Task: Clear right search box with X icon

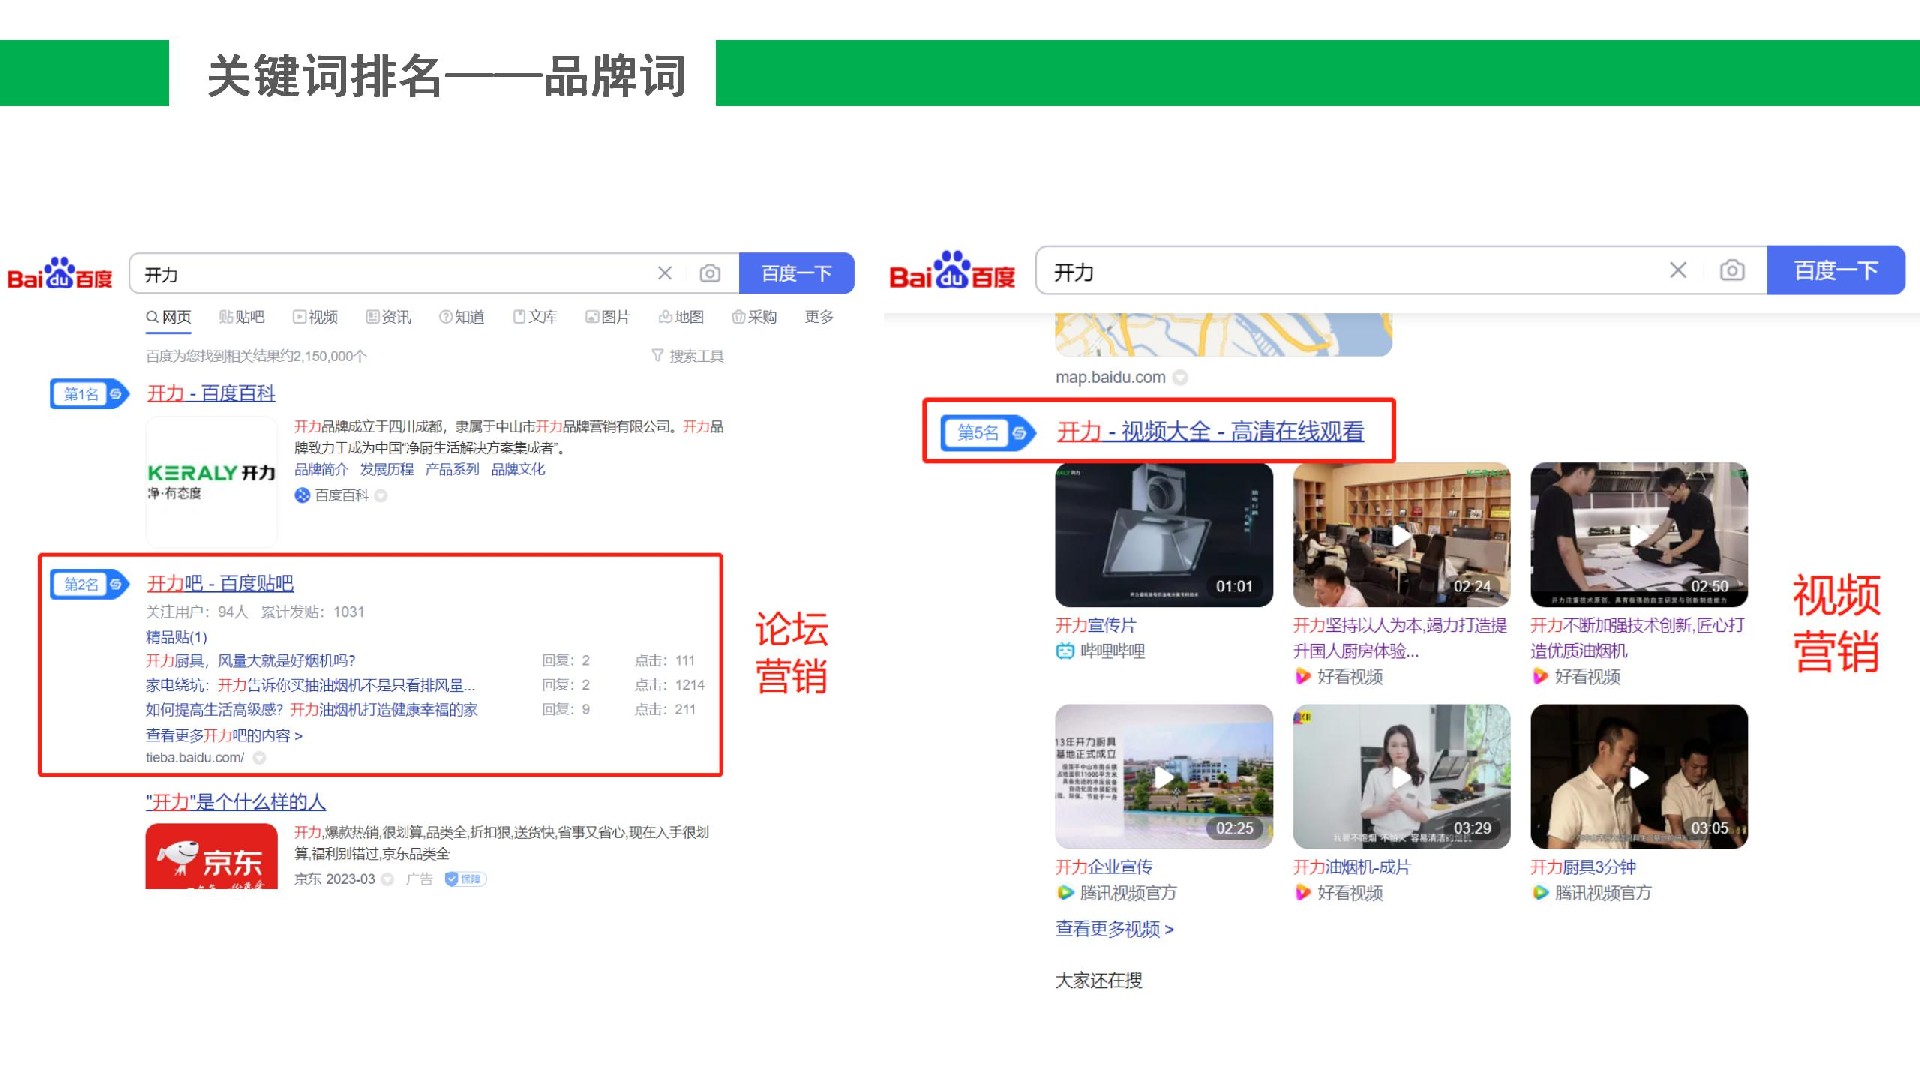Action: point(1678,270)
